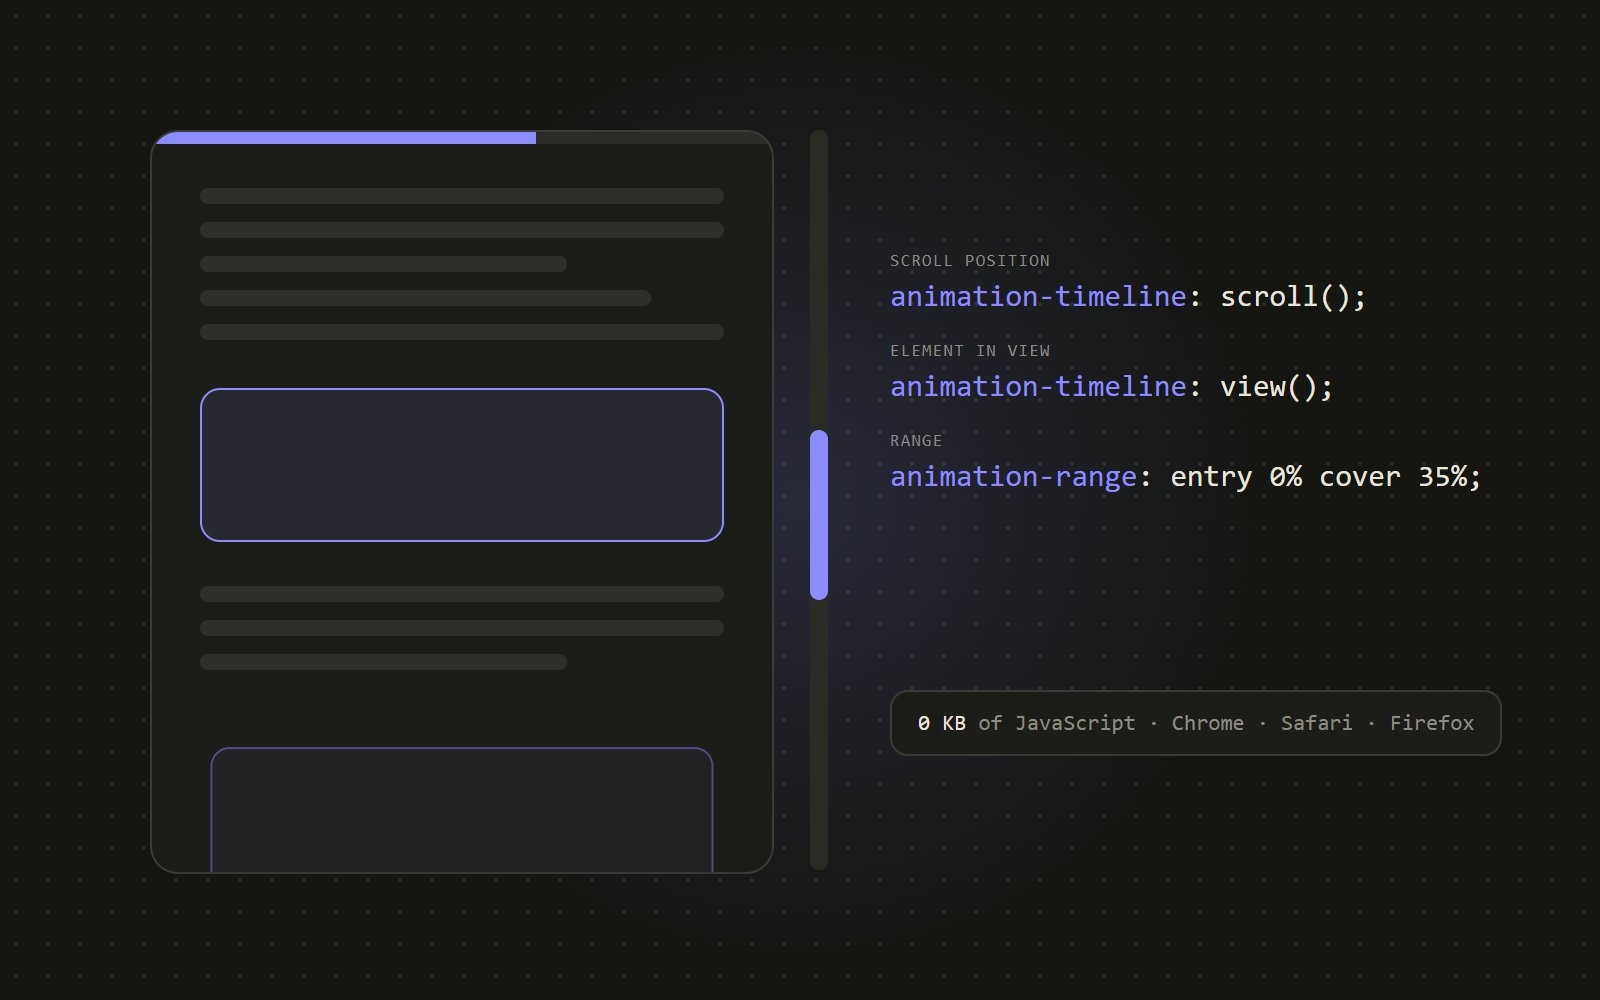Click 'Safari' in the browser support badge

point(1317,723)
